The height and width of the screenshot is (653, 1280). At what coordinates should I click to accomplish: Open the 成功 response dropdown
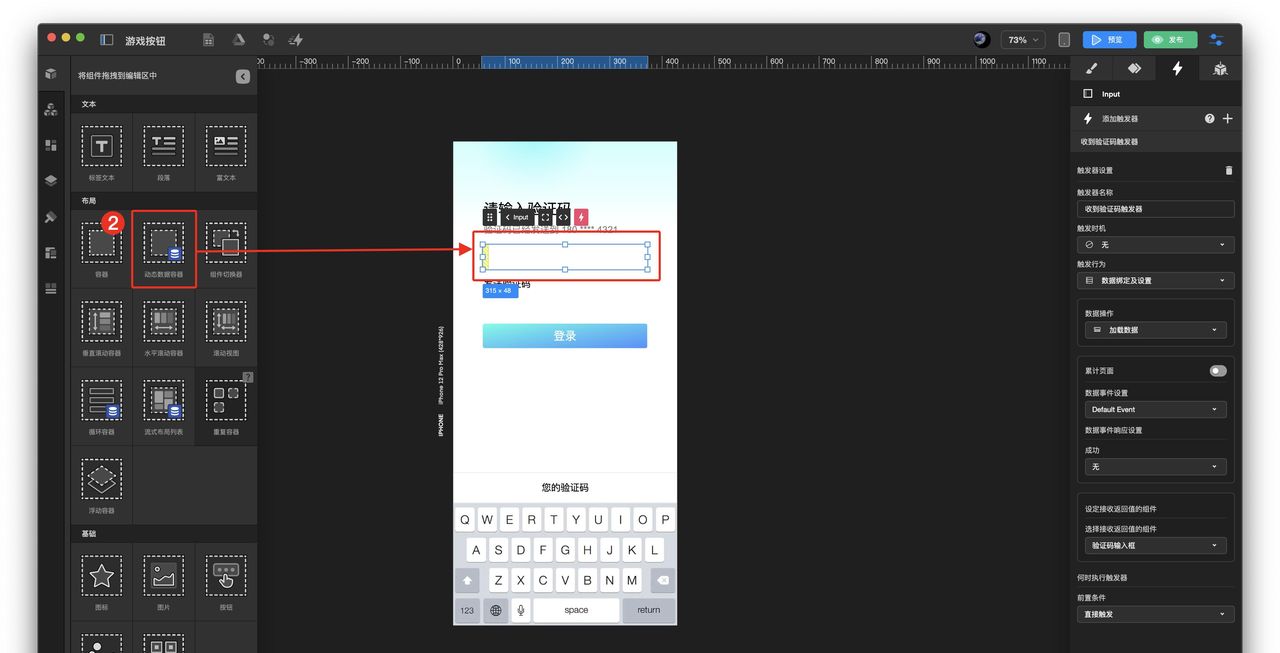point(1156,466)
